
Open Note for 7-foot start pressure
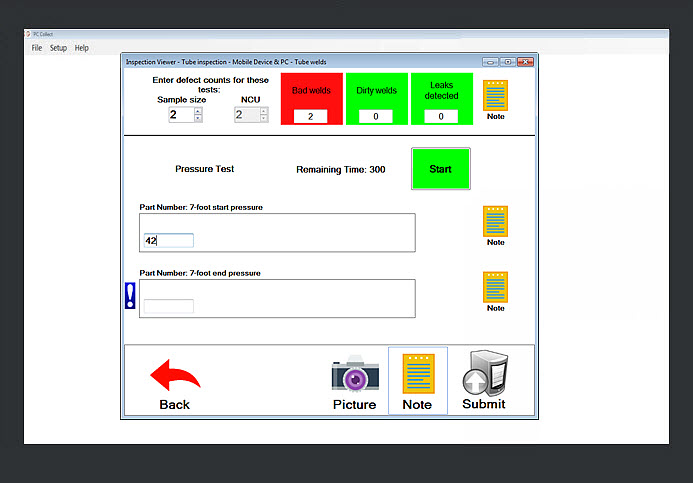(495, 222)
